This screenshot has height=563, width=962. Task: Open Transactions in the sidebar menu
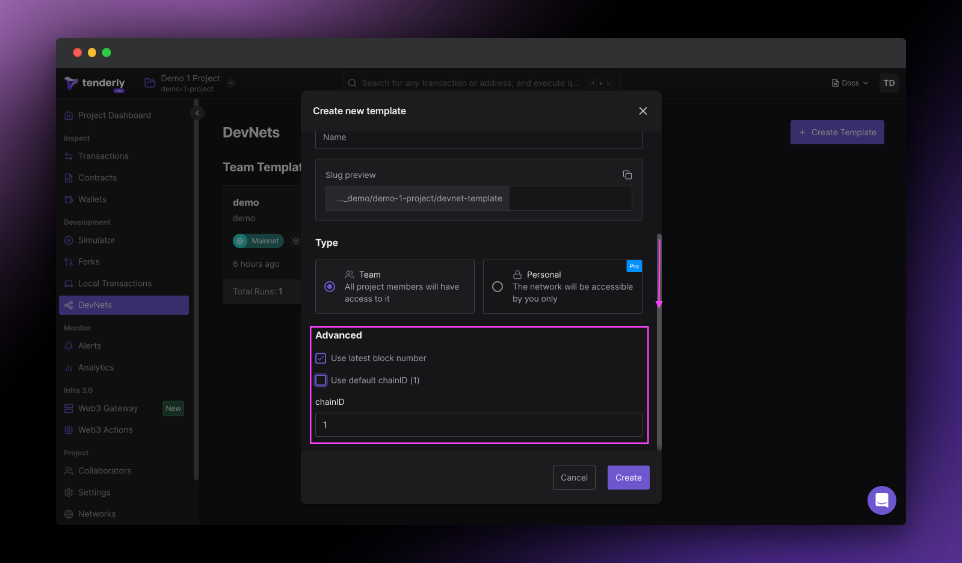[x=103, y=156]
